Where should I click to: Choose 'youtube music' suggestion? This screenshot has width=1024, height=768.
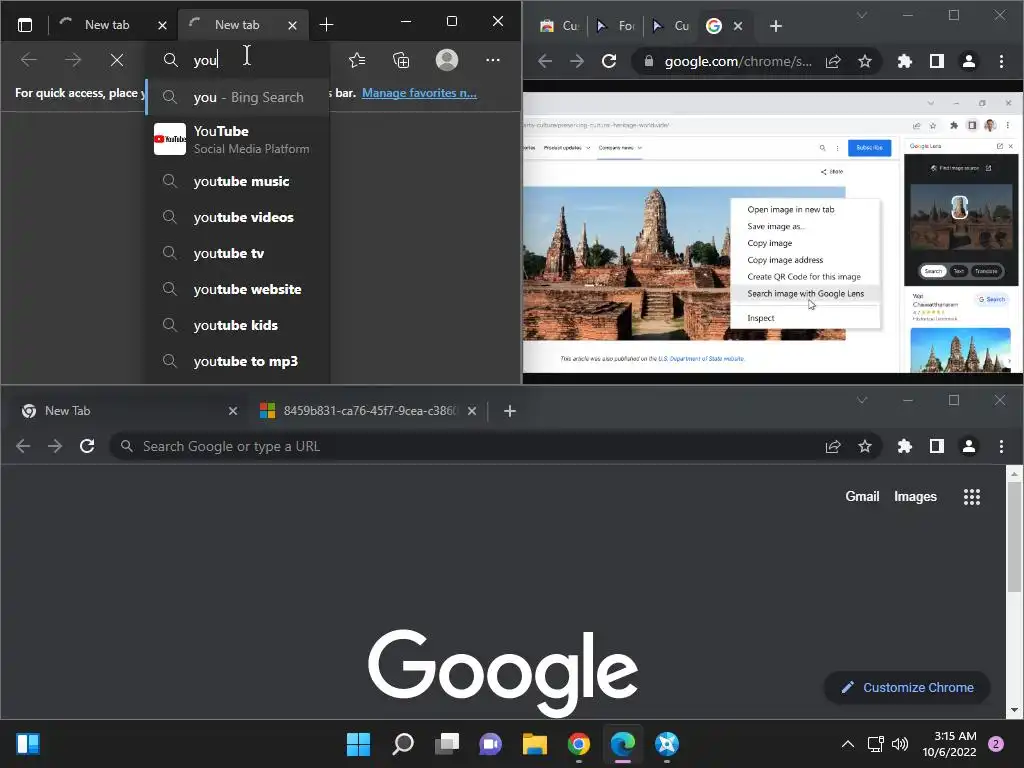pos(239,182)
